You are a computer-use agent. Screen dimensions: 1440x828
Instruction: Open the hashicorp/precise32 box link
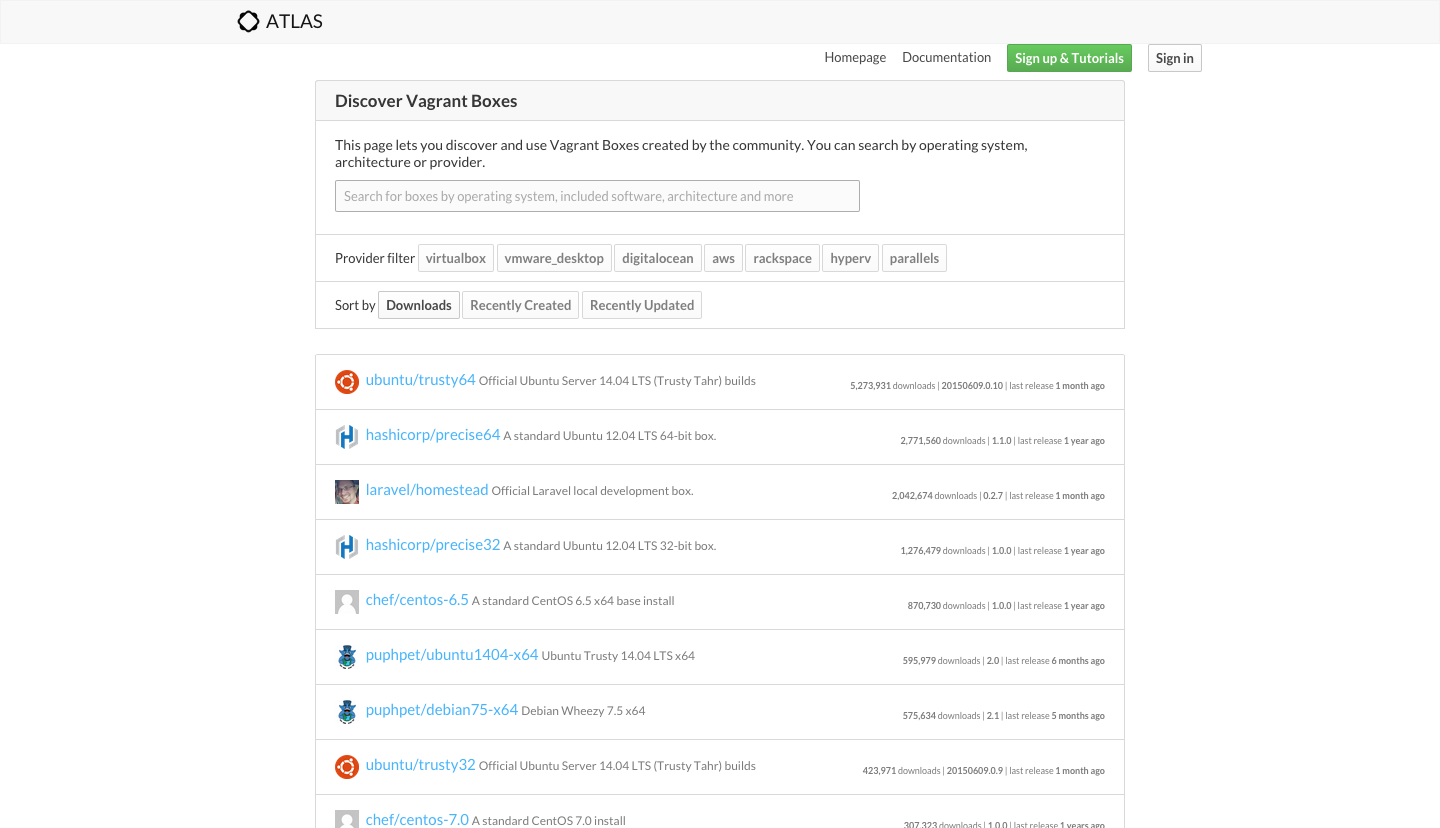(433, 545)
